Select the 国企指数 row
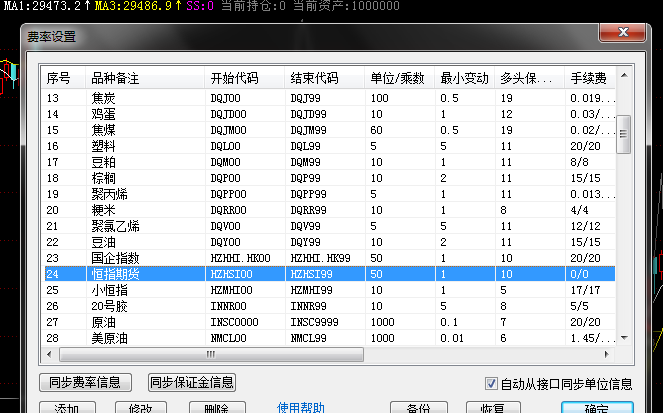 pyautogui.click(x=329, y=258)
